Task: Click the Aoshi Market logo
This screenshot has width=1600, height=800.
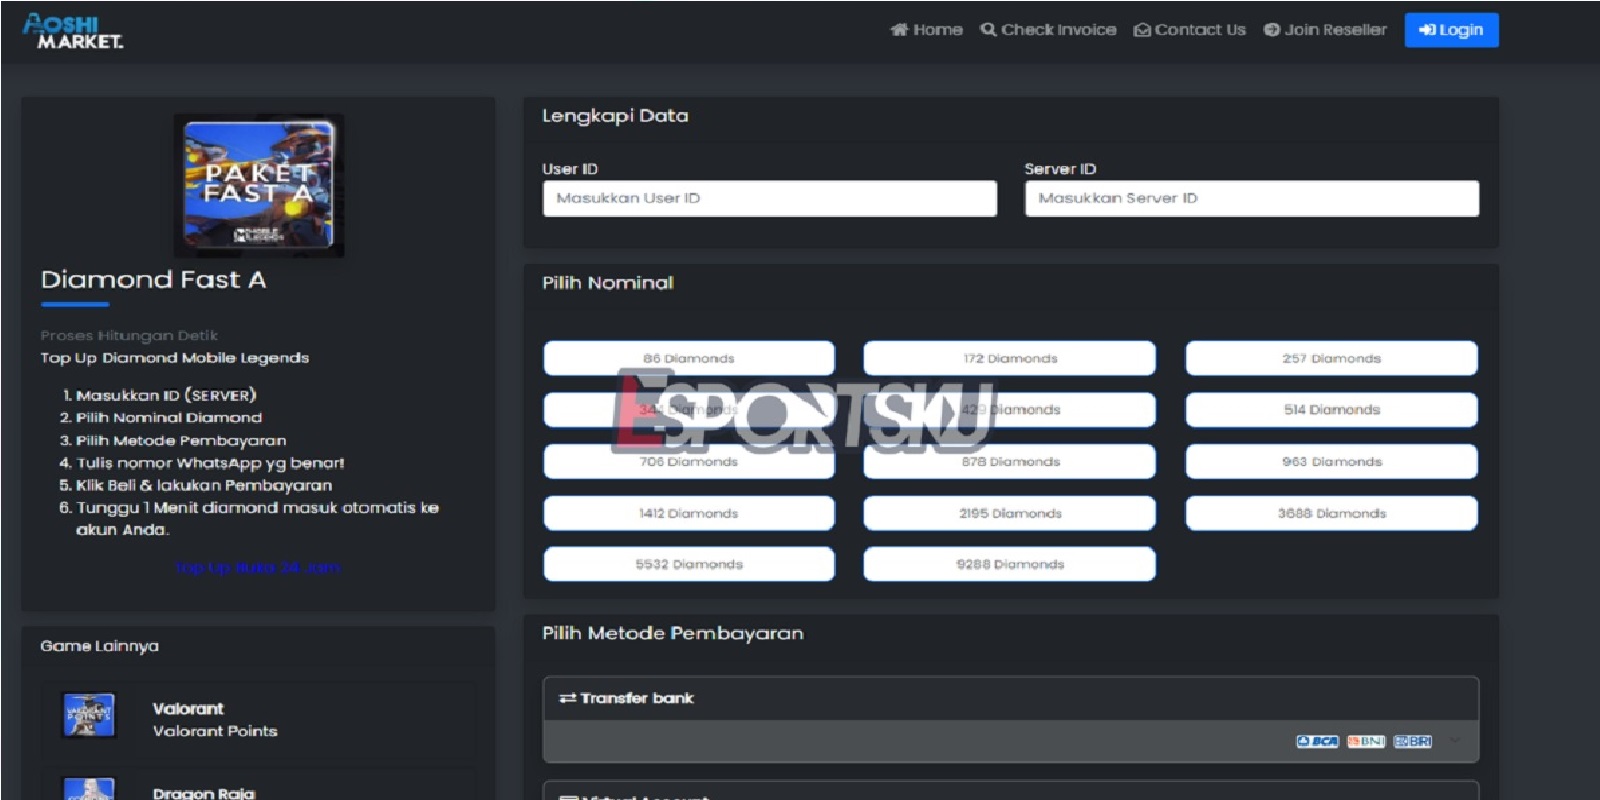Action: [73, 31]
